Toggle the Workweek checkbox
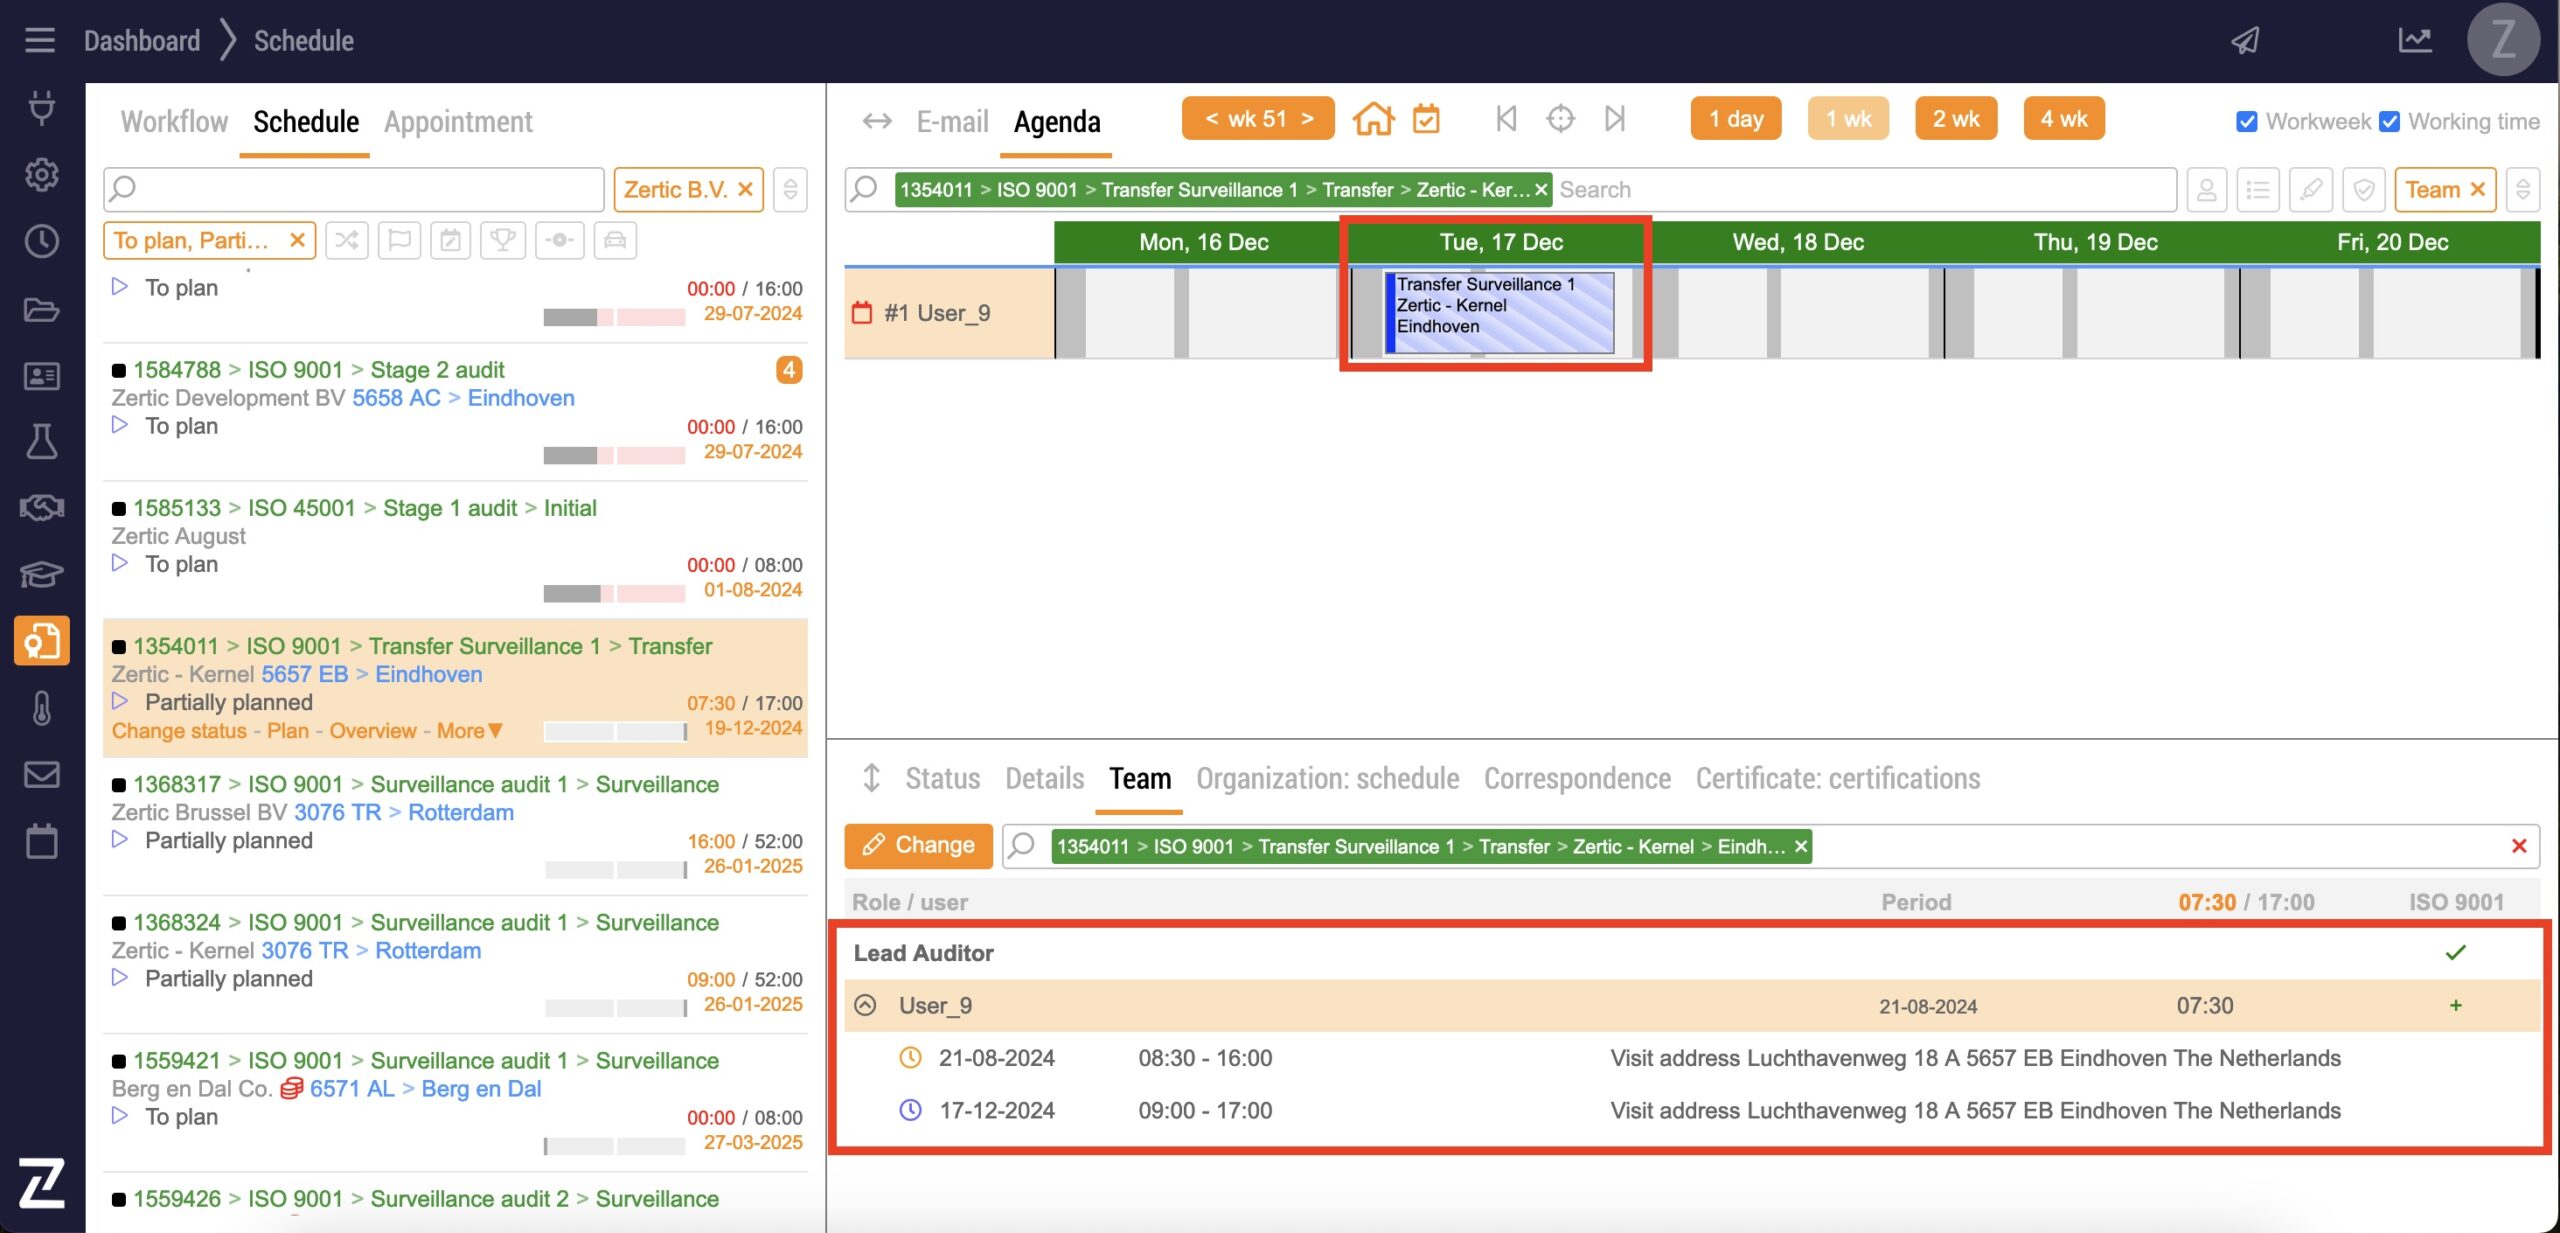Screen dimensions: 2560x1233 point(2247,122)
